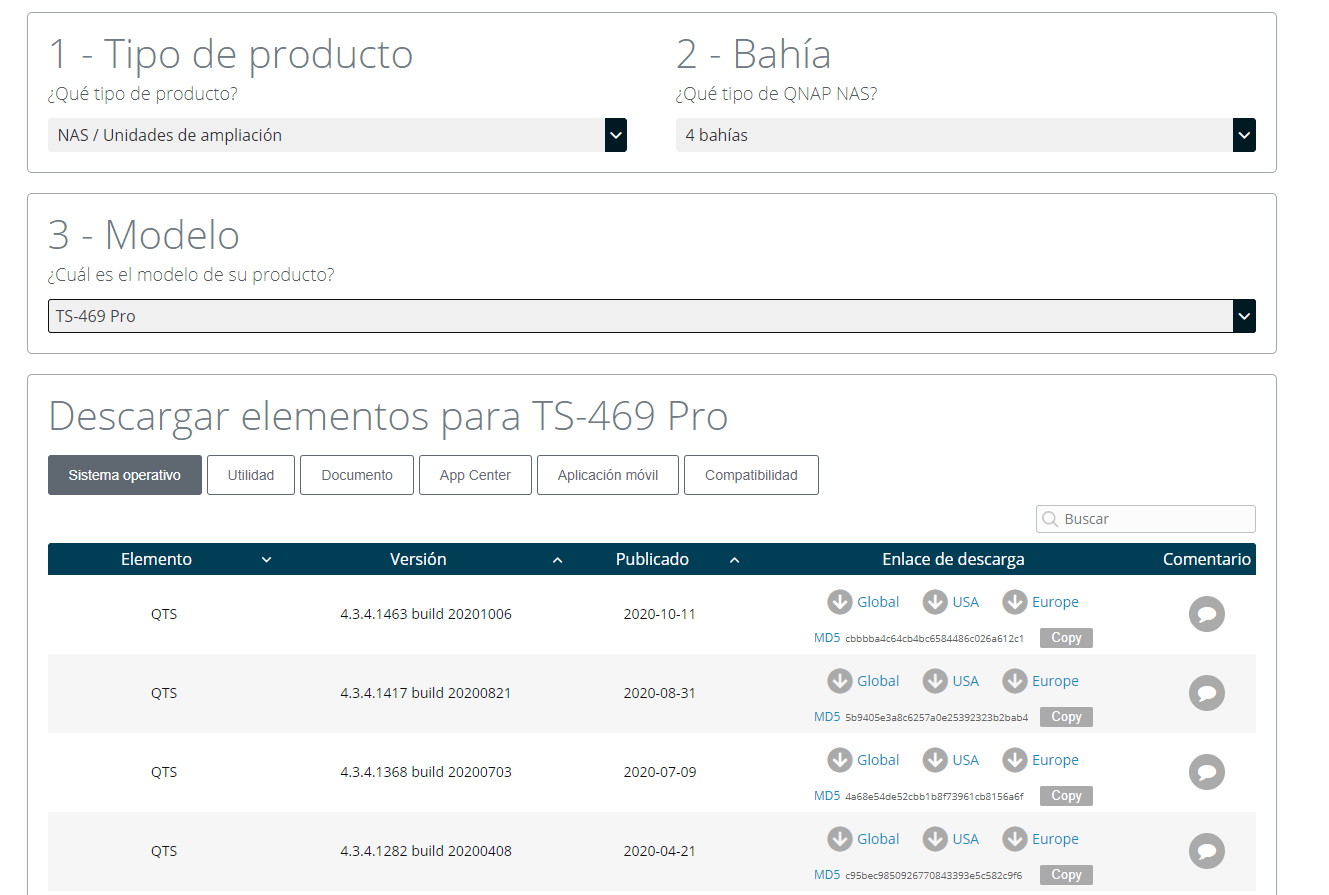Click the comment icon for version 4.3.4.1282
This screenshot has height=895, width=1329.
click(x=1207, y=851)
